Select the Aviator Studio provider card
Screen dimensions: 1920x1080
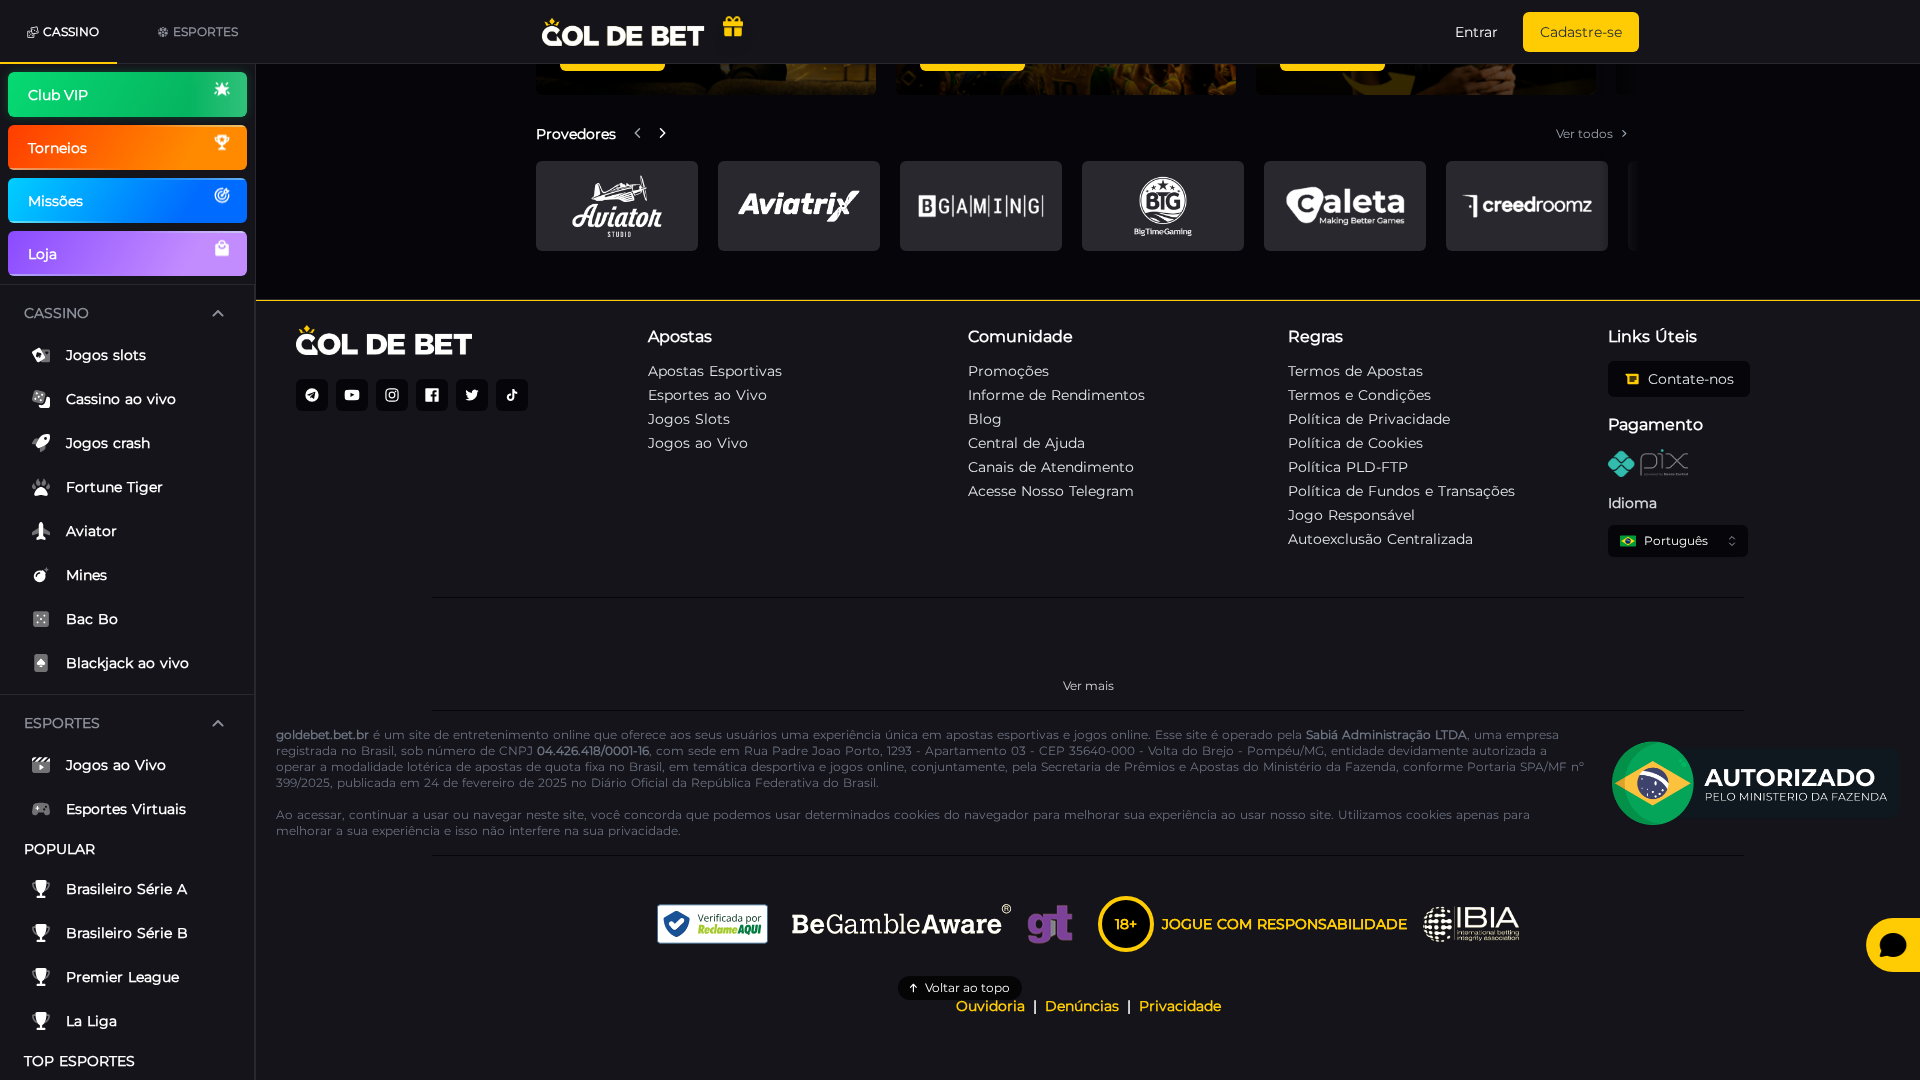(x=617, y=206)
